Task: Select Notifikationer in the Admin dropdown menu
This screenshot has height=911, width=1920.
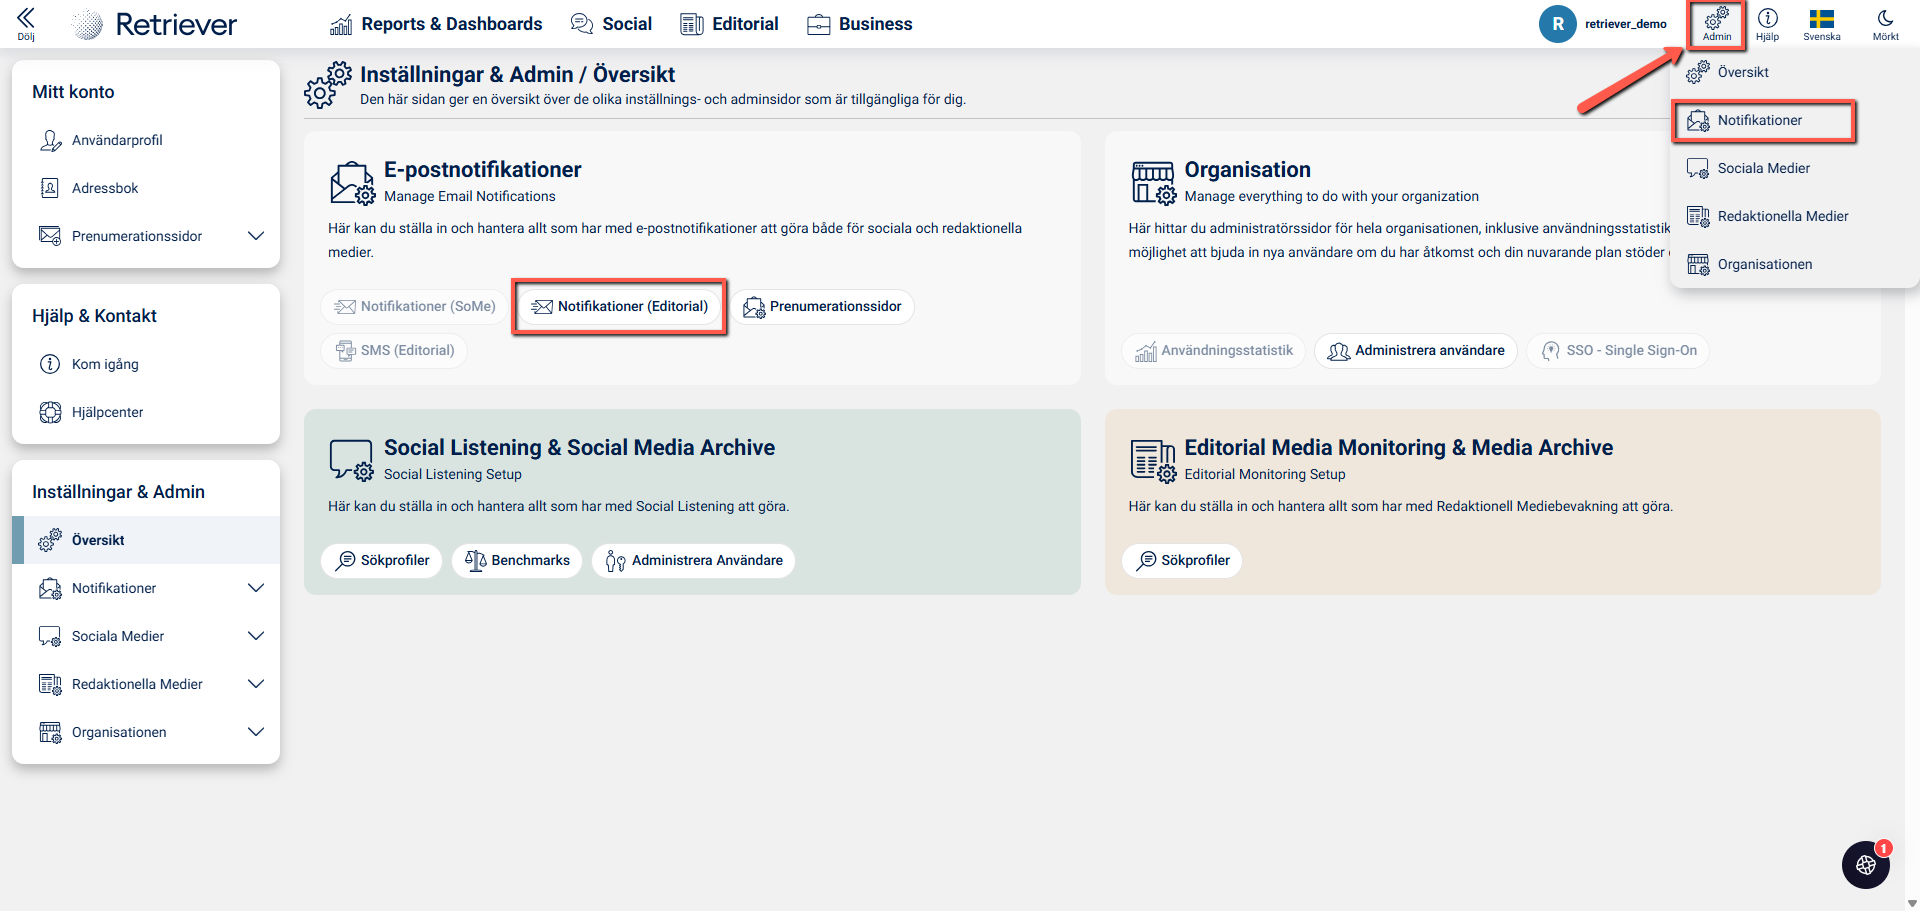Action: pyautogui.click(x=1760, y=120)
